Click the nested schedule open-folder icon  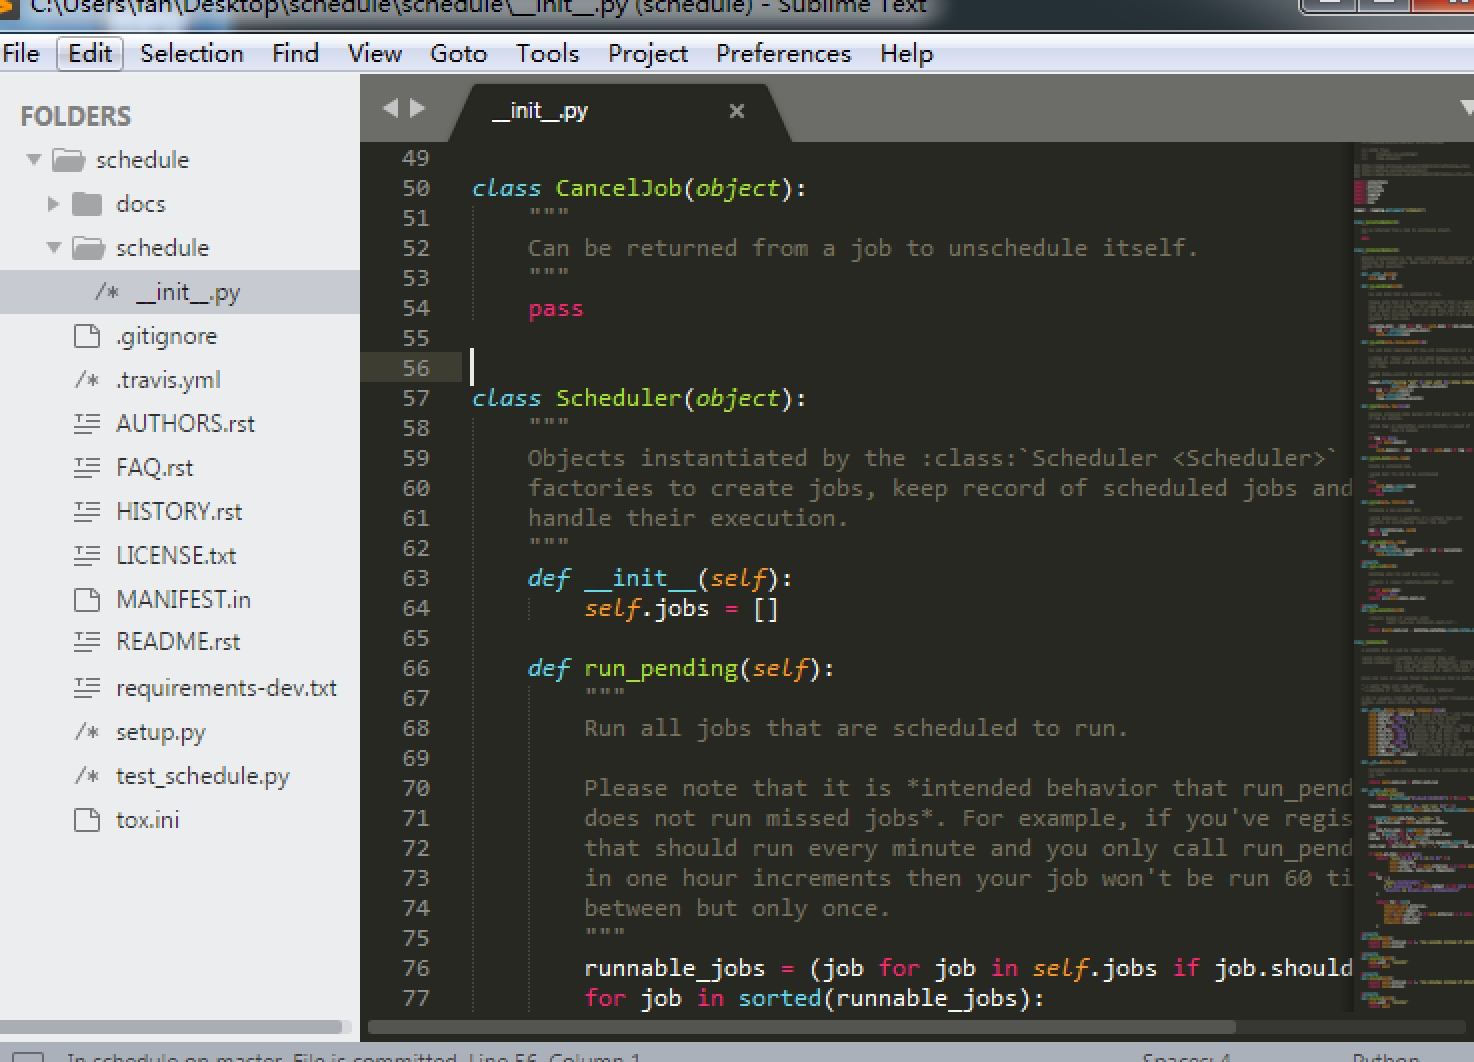pyautogui.click(x=89, y=248)
